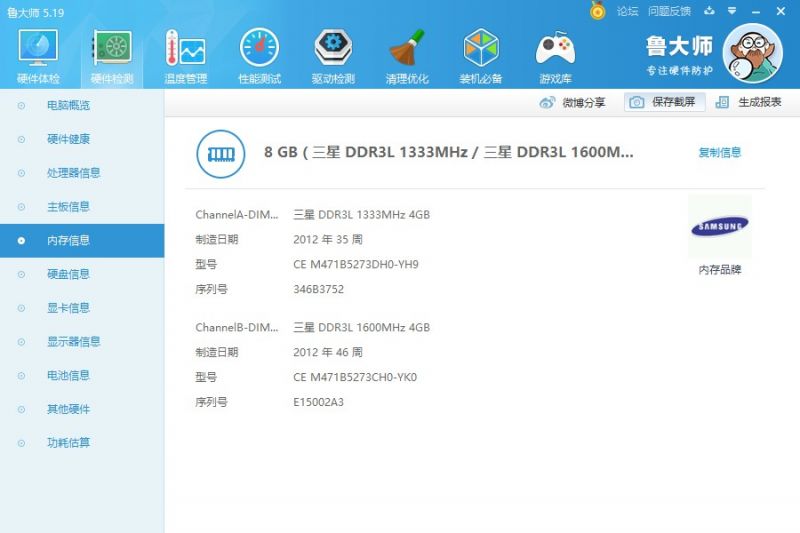Screen dimensions: 800x533
Task: Click the gold medal icon in title bar
Action: point(597,10)
